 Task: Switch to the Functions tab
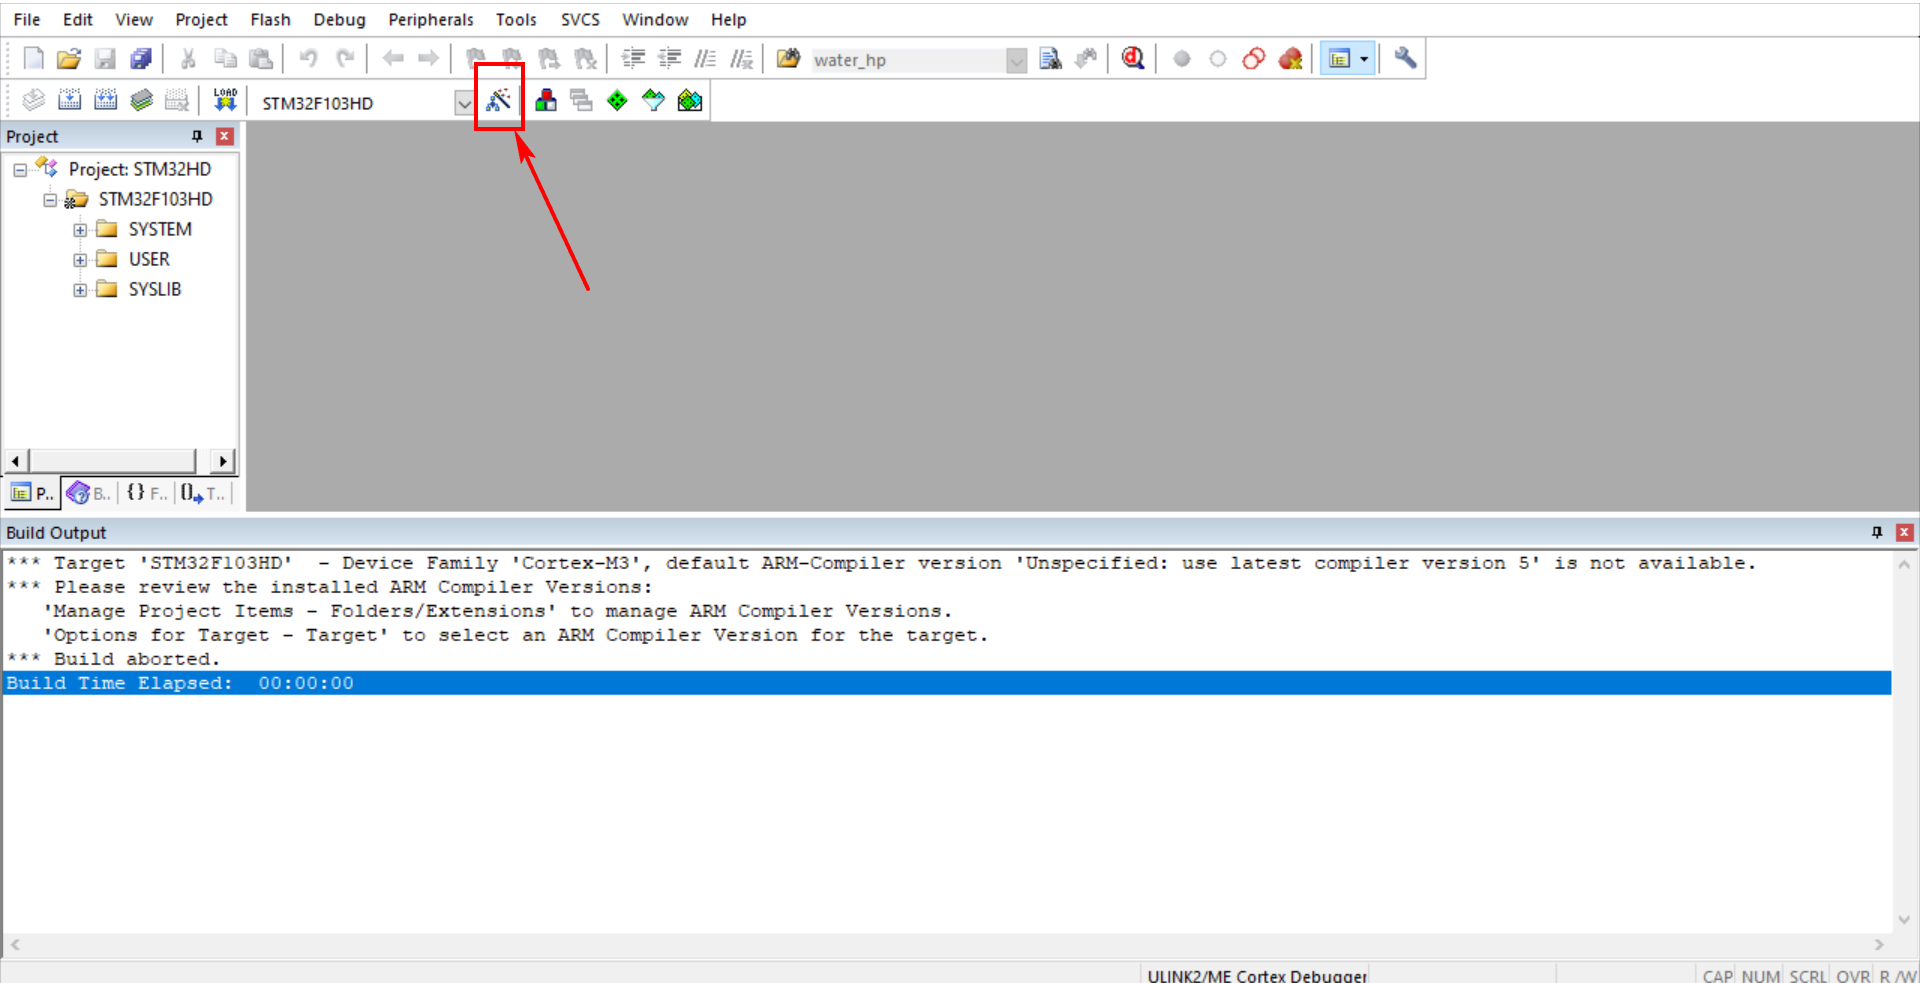[146, 493]
